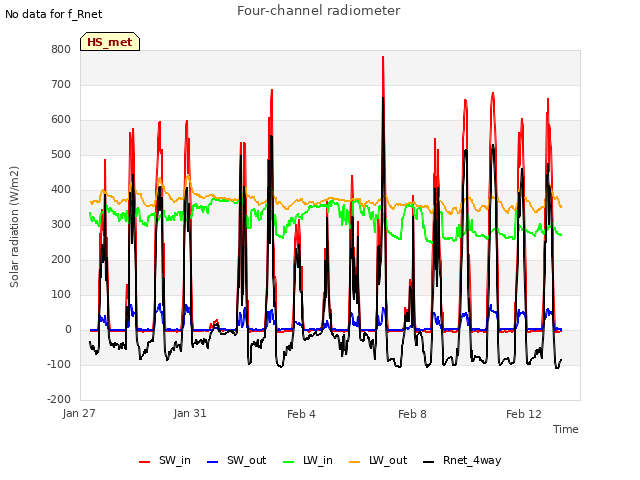Click the red SW_in legend swatch

click(x=144, y=462)
